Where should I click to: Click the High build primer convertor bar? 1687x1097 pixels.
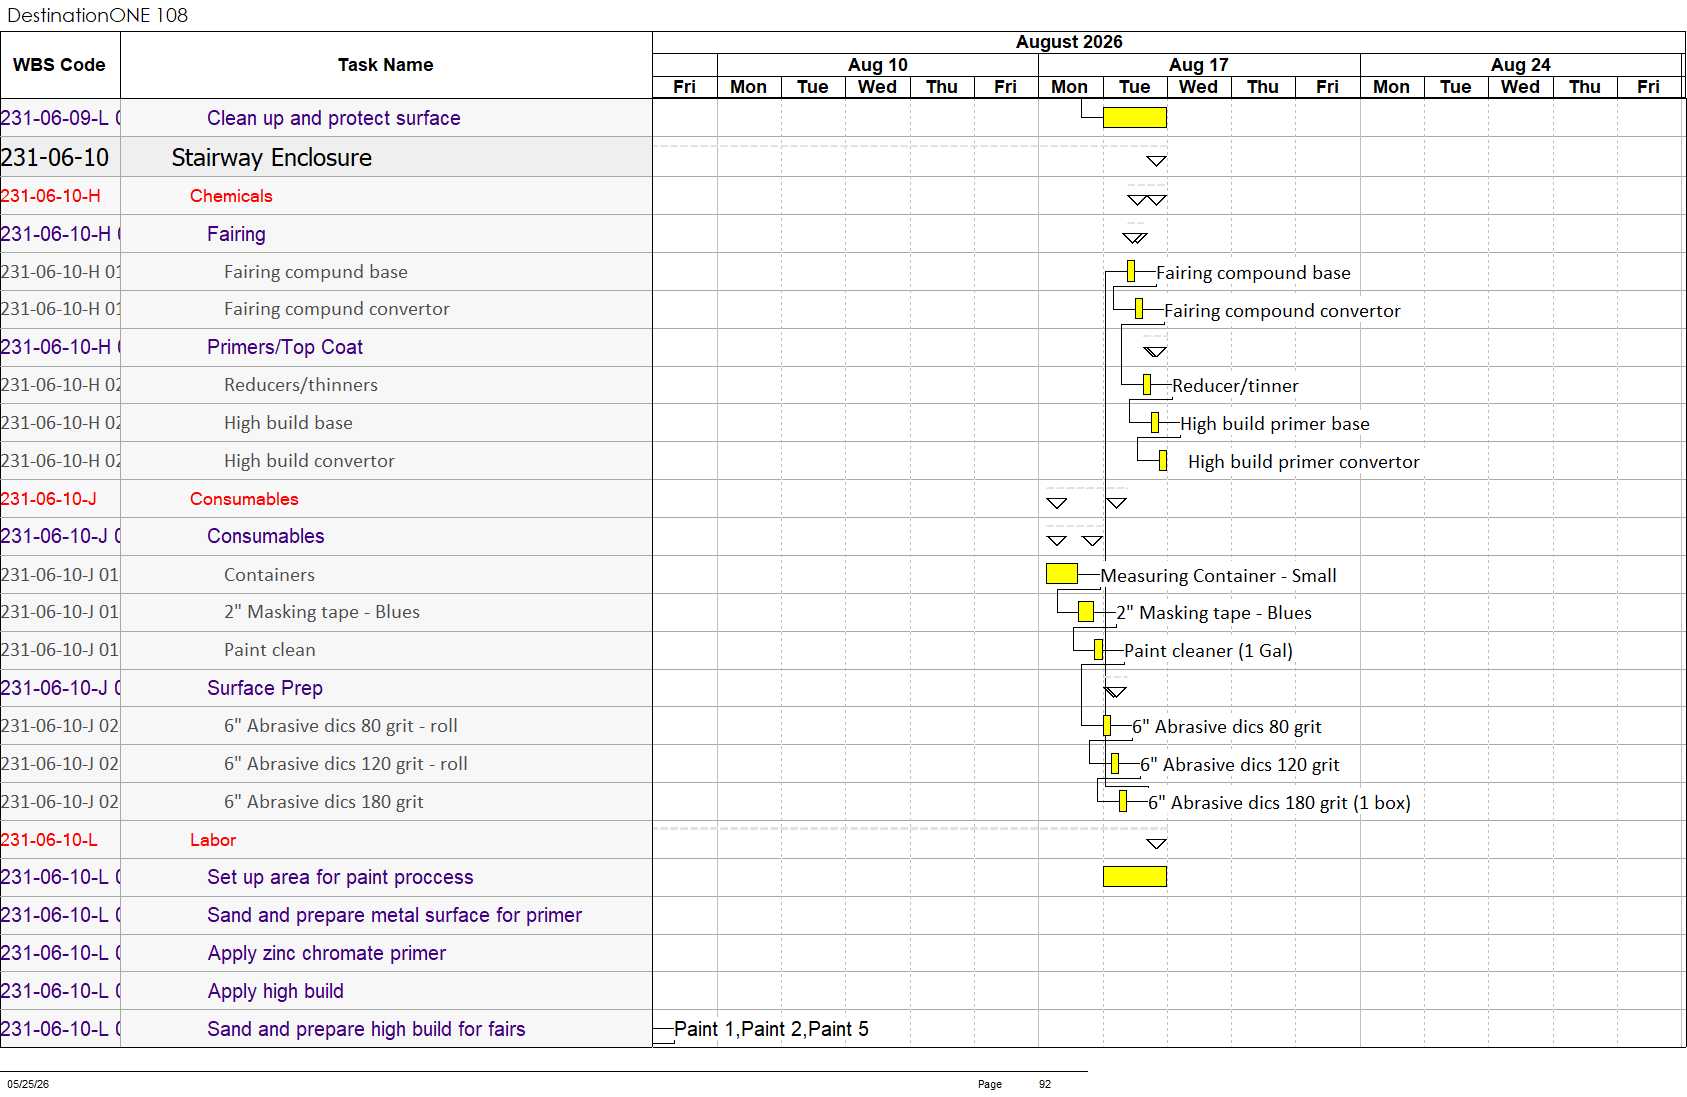coord(1163,461)
